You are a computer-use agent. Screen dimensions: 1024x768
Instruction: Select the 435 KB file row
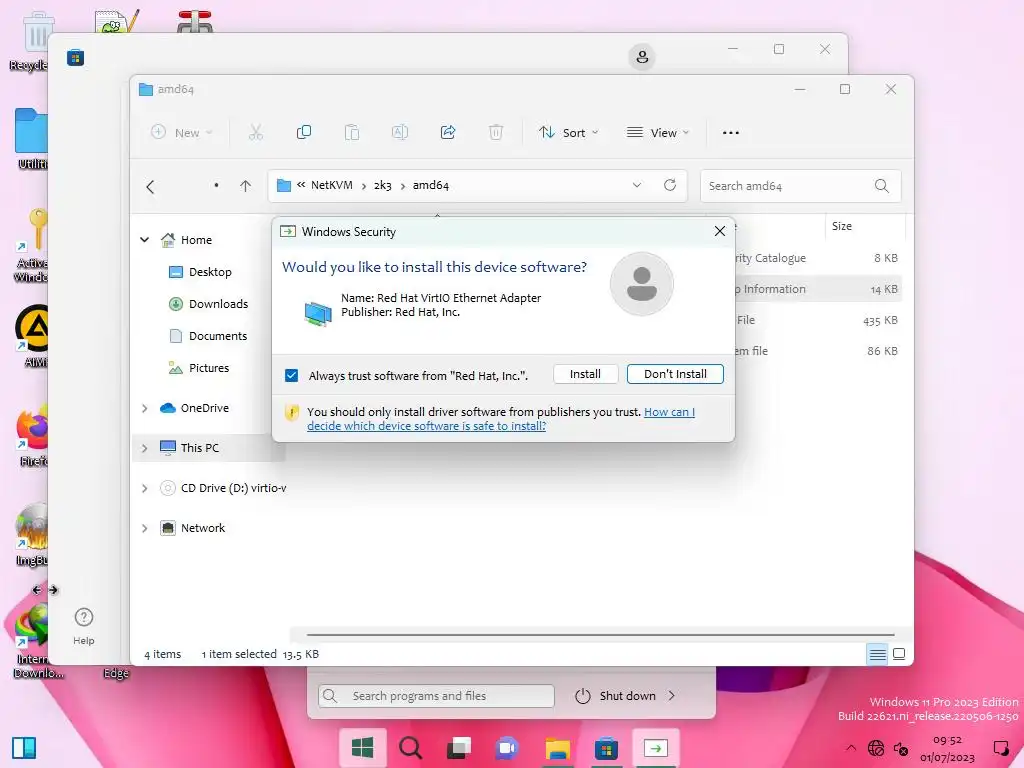click(x=818, y=320)
